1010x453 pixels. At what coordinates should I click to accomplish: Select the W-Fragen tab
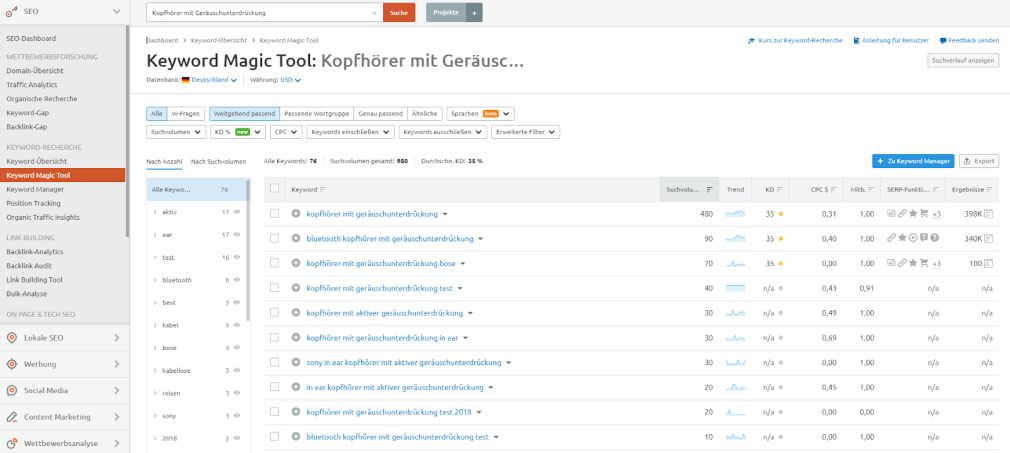[x=187, y=113]
